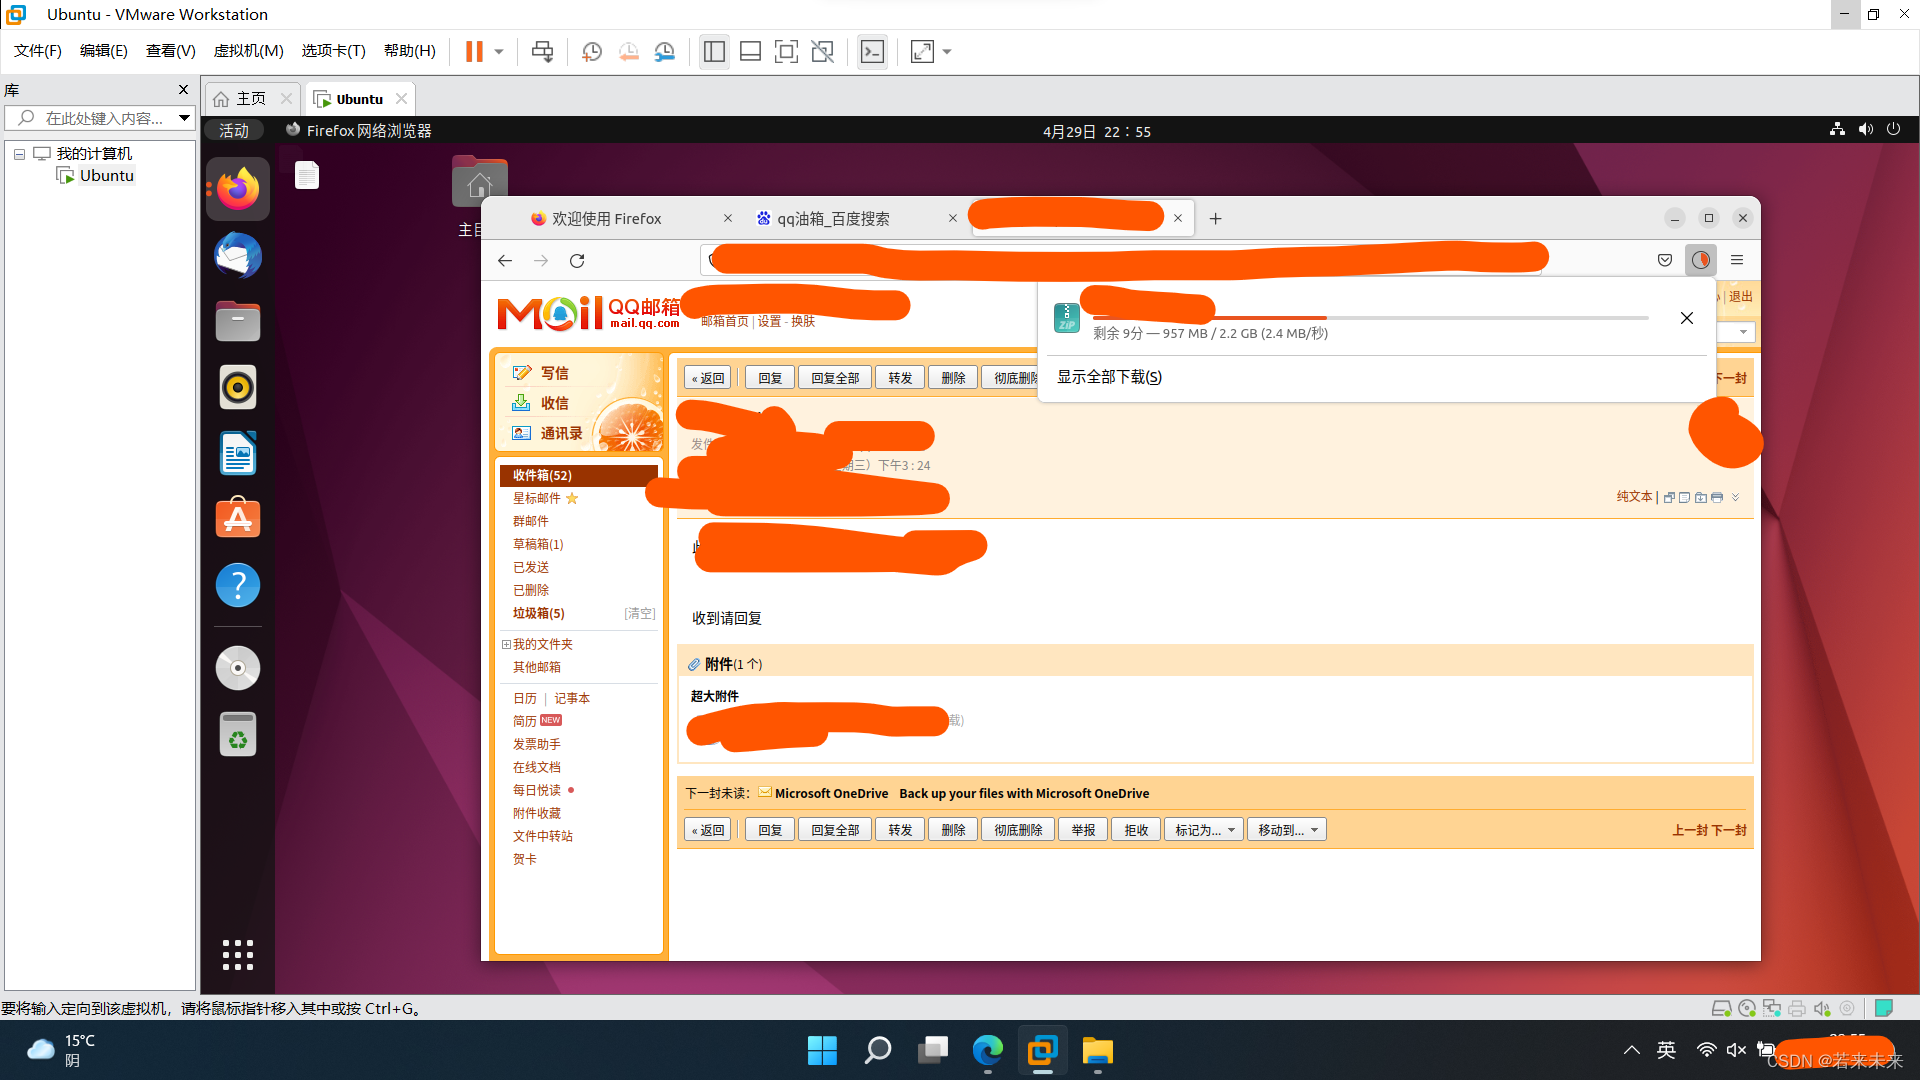Click the print mail icon
1920x1080 pixels.
tap(1717, 497)
